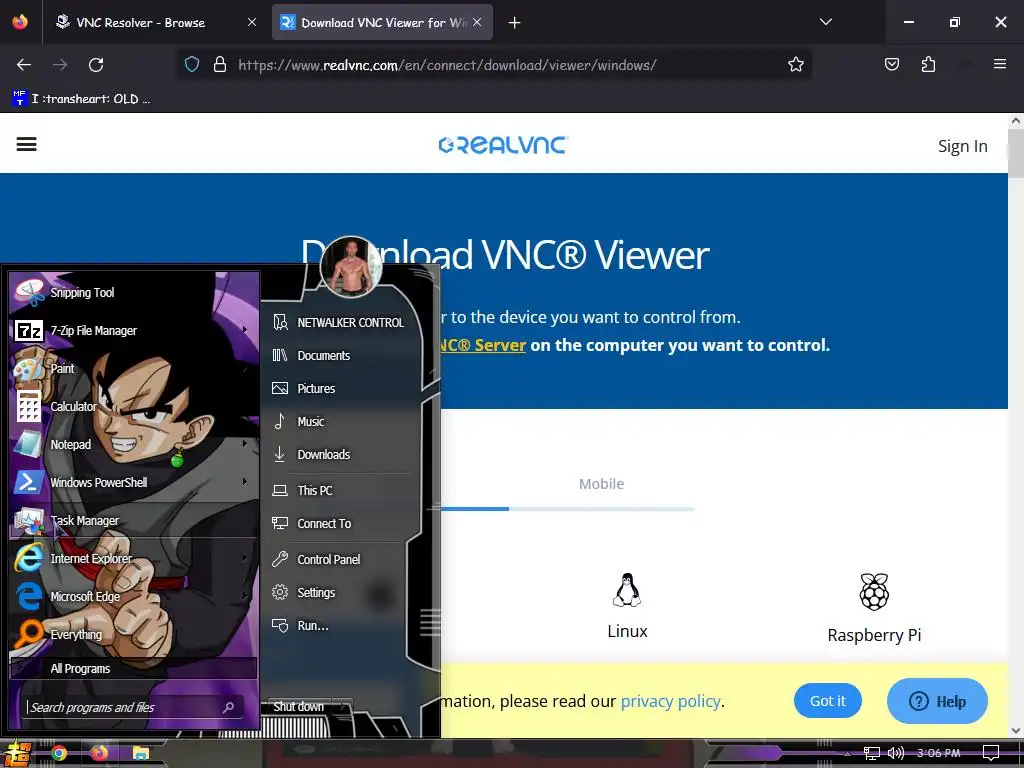Launch the Calculator app
Viewport: 1024px width, 768px height.
133,406
